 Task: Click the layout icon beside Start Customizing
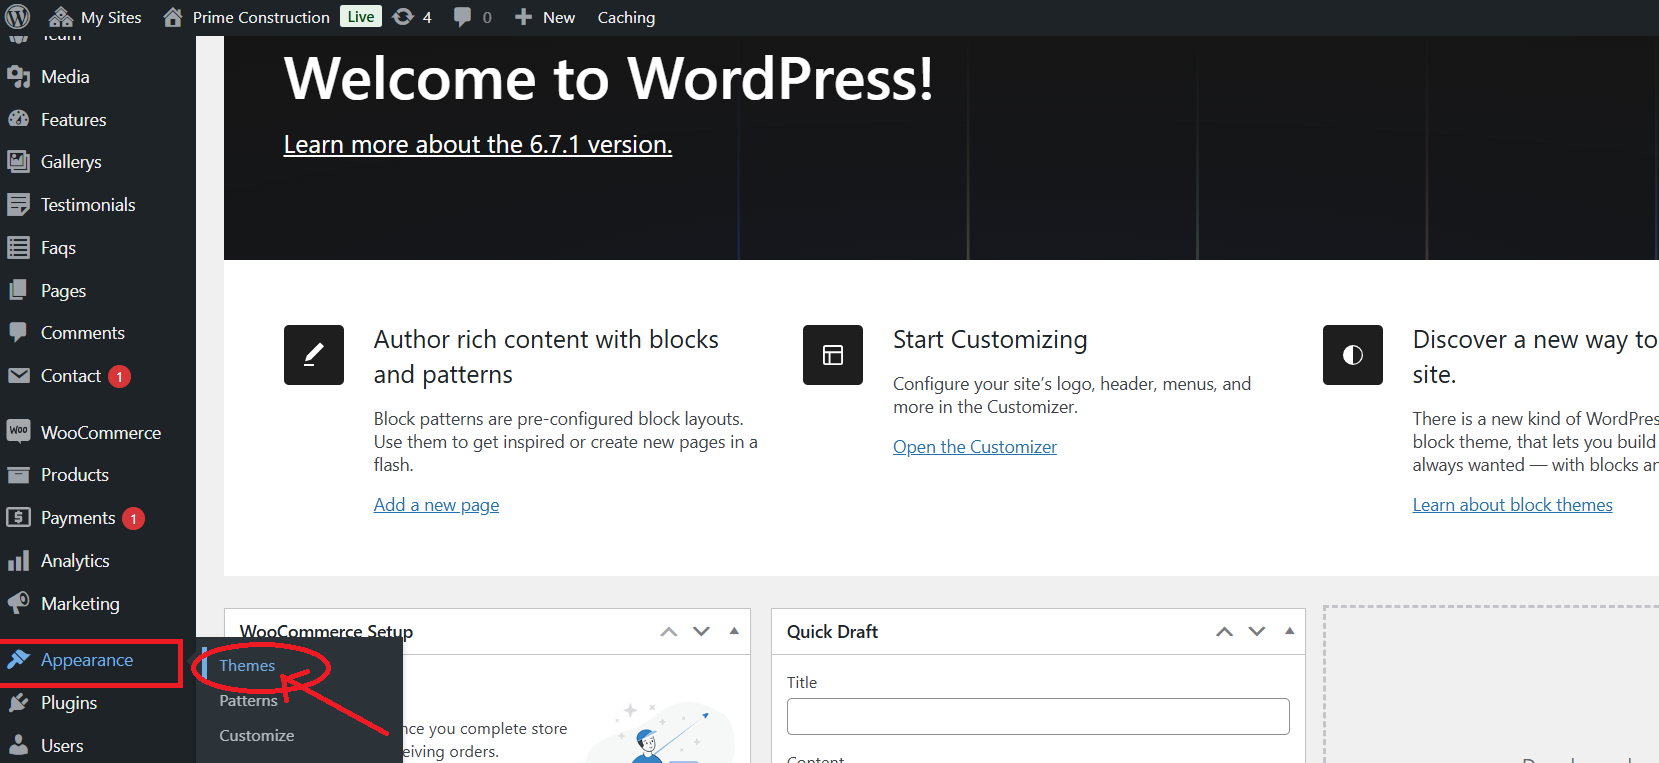tap(832, 355)
